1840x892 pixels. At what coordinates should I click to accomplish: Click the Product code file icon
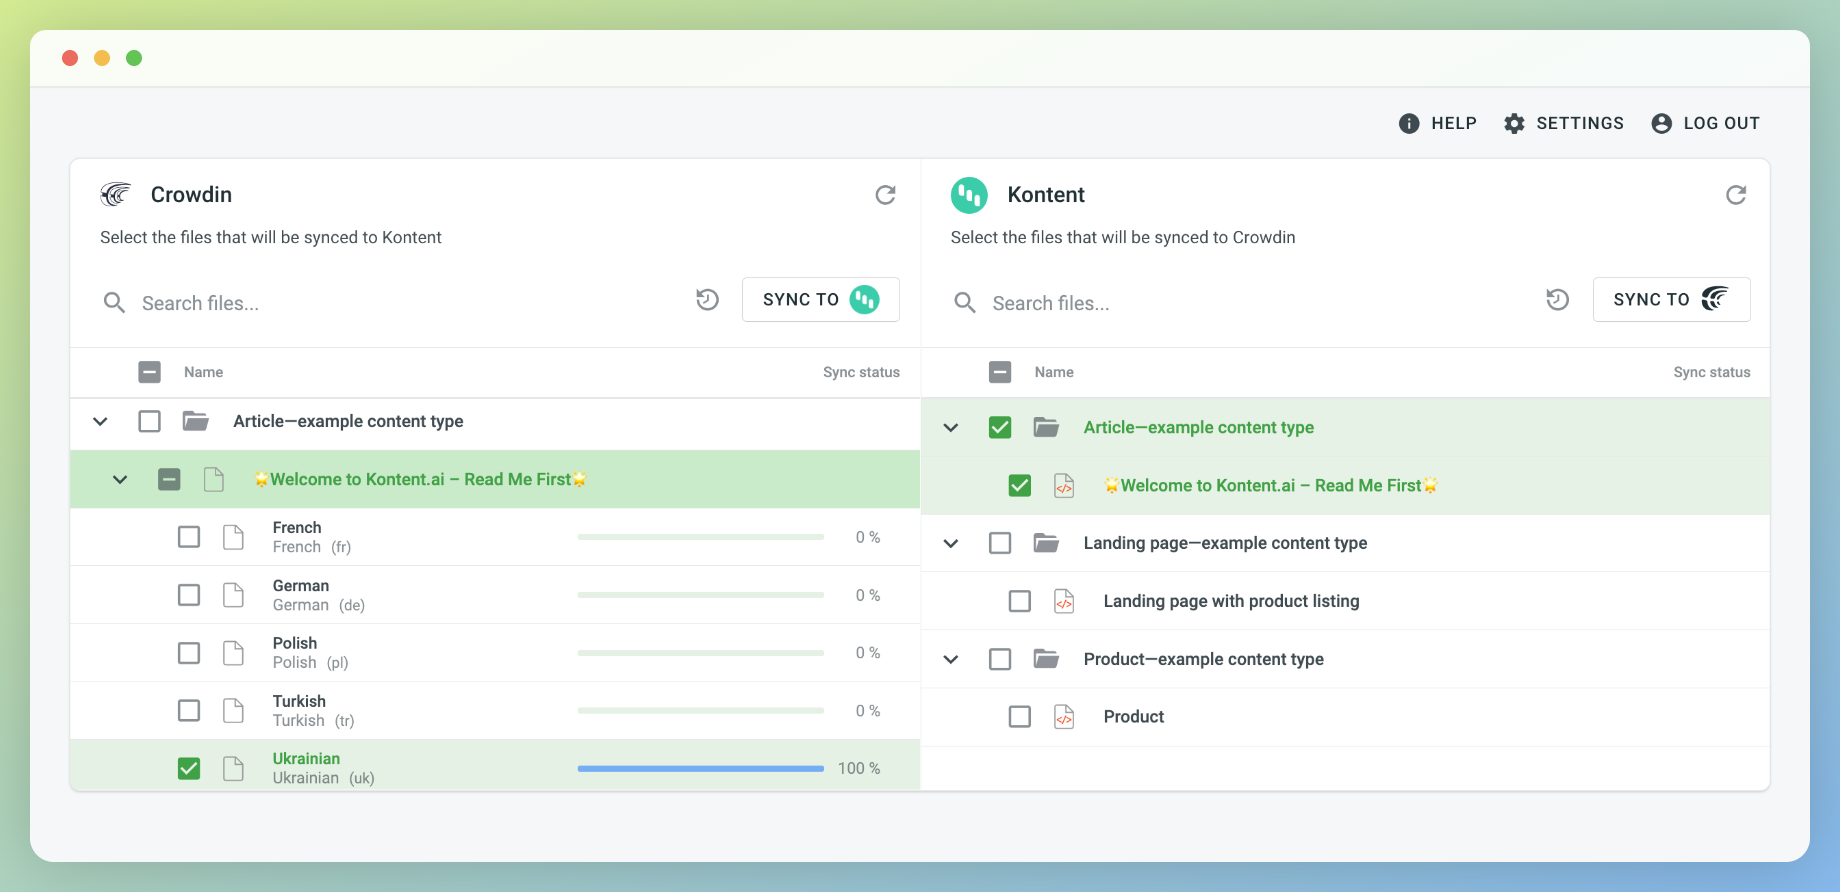[1064, 717]
